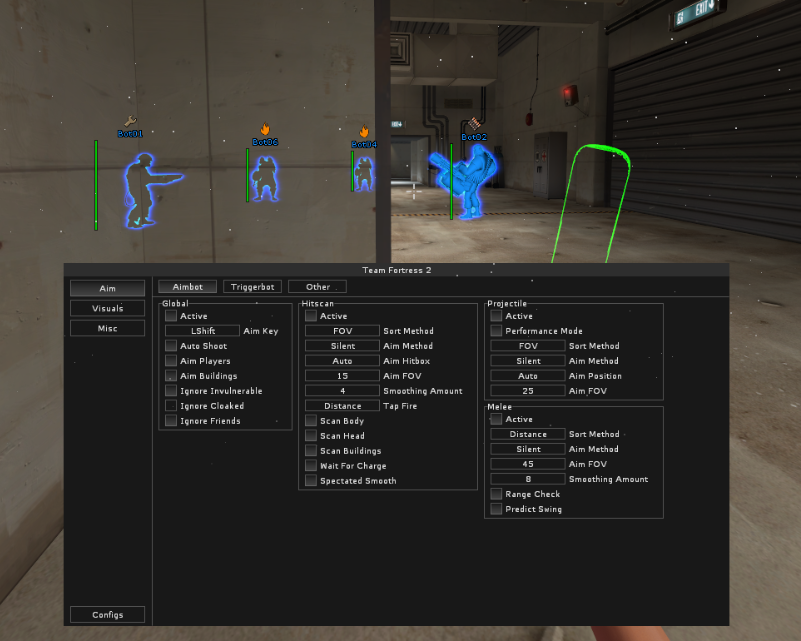This screenshot has width=801, height=641.
Task: Toggle Range Check checkbox
Action: (496, 494)
